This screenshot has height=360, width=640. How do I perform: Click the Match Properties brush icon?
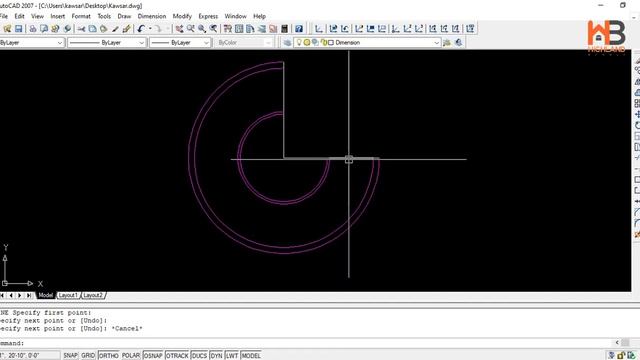point(115,29)
